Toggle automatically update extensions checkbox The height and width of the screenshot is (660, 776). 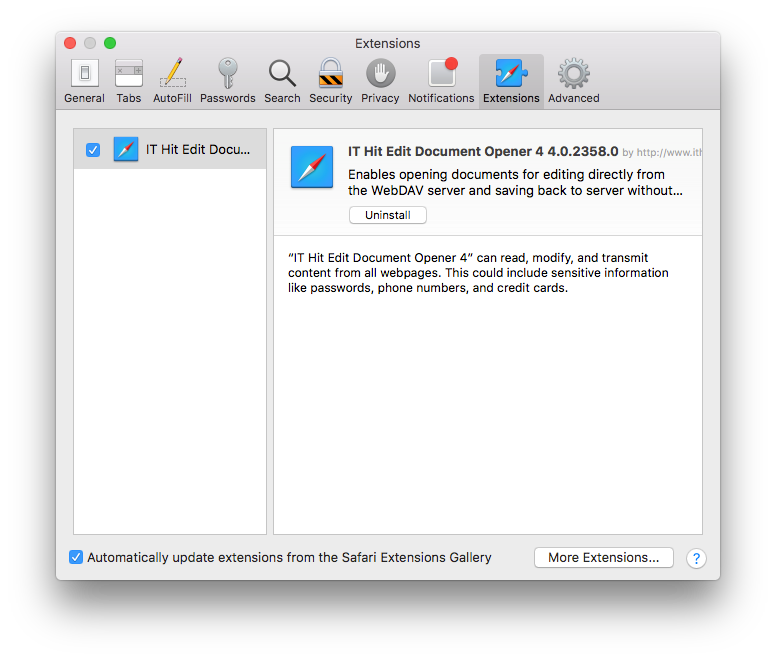pos(76,557)
